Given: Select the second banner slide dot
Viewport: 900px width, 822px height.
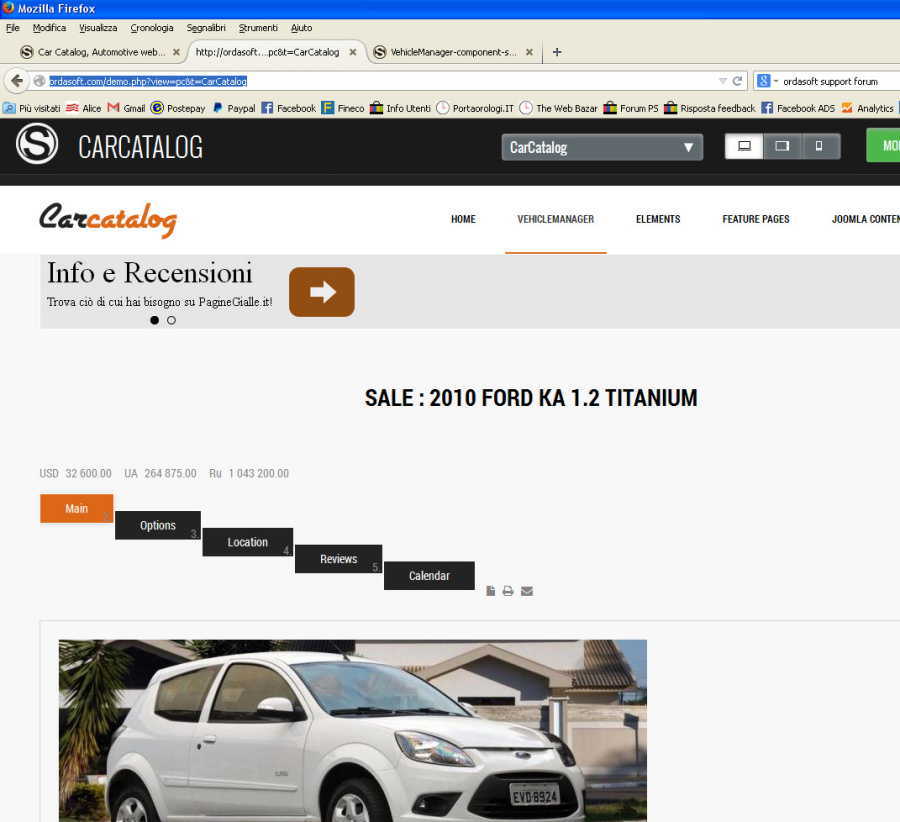Looking at the screenshot, I should 171,320.
